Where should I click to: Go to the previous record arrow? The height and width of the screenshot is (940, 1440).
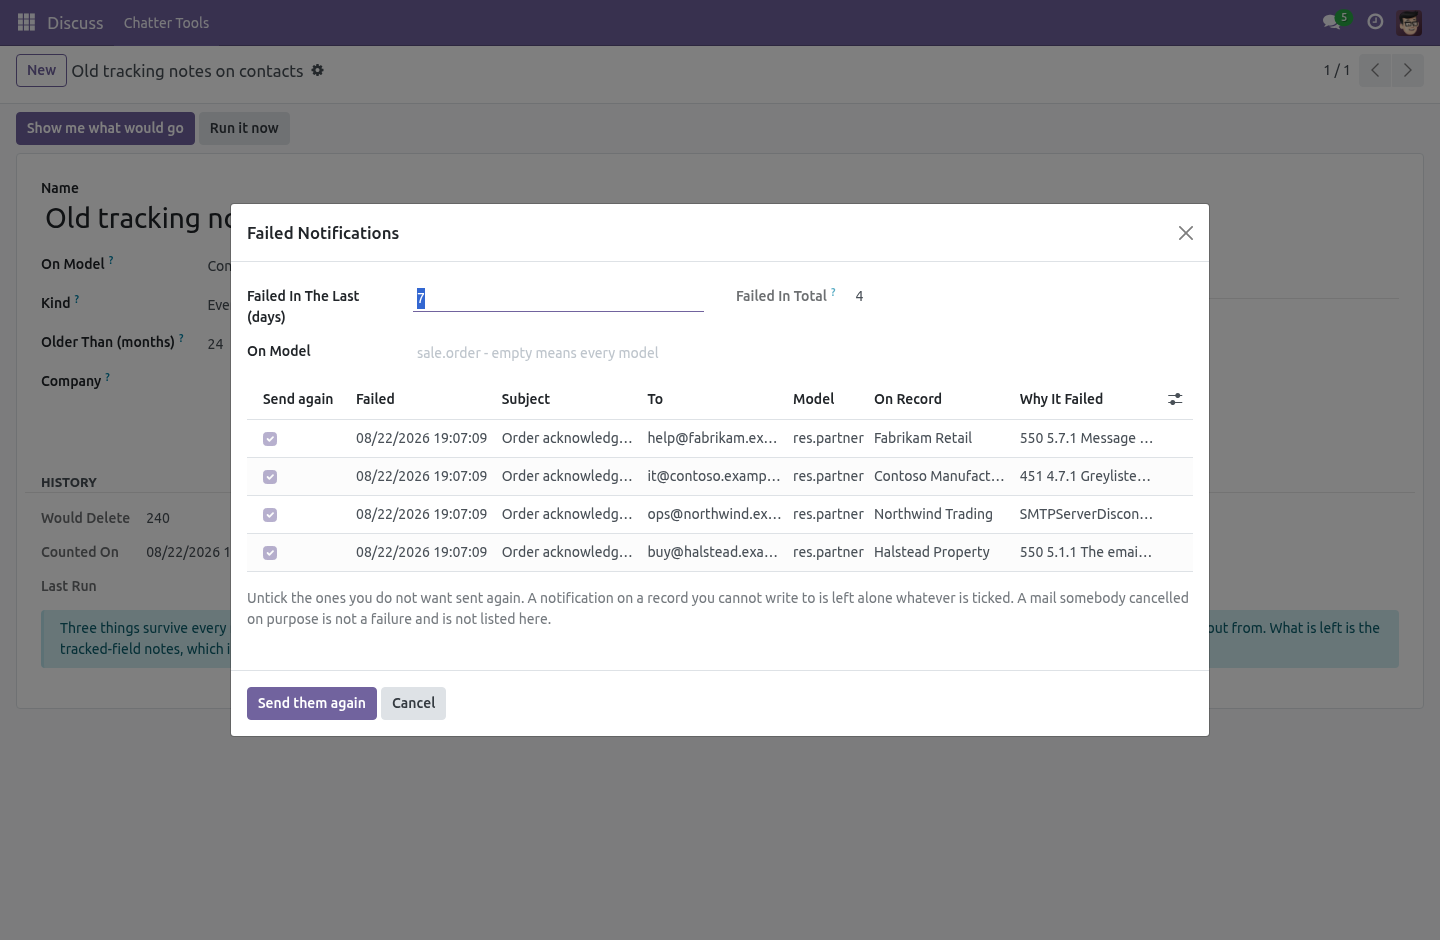pos(1375,70)
